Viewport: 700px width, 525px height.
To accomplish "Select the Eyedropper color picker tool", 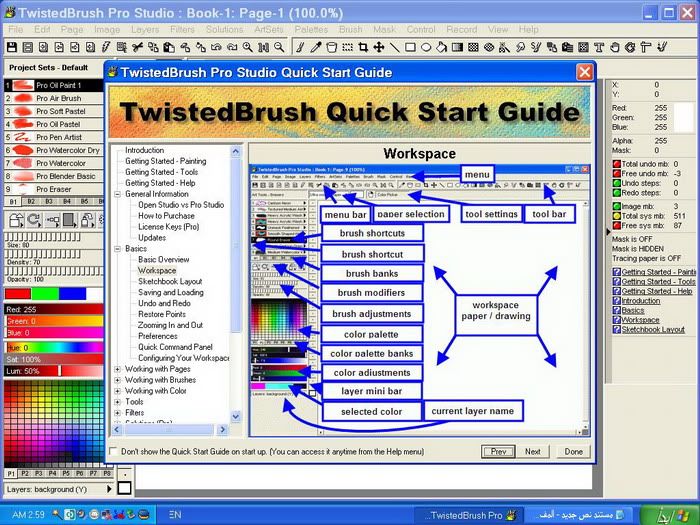I will point(316,47).
